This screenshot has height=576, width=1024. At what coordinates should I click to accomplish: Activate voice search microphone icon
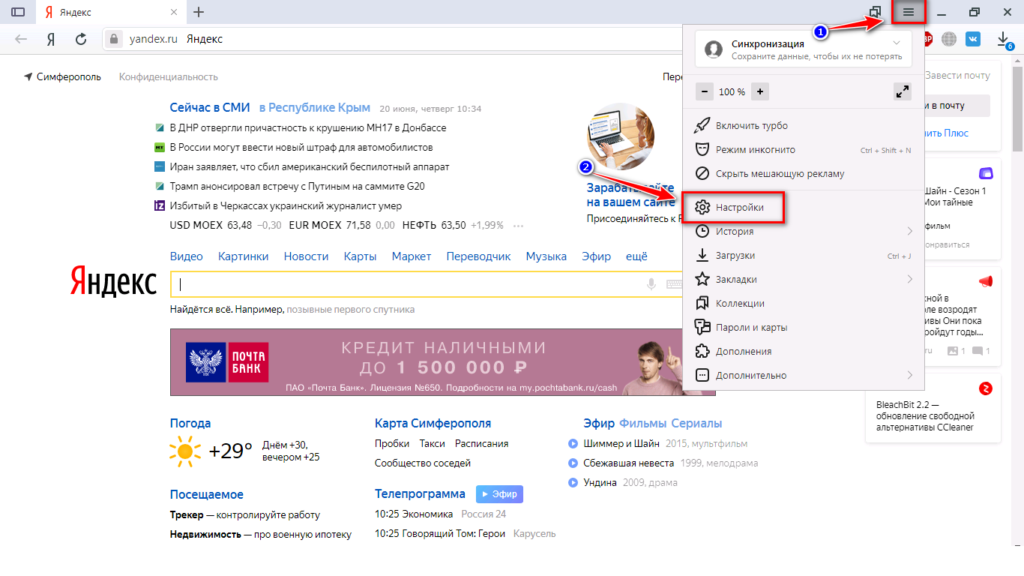(x=651, y=284)
